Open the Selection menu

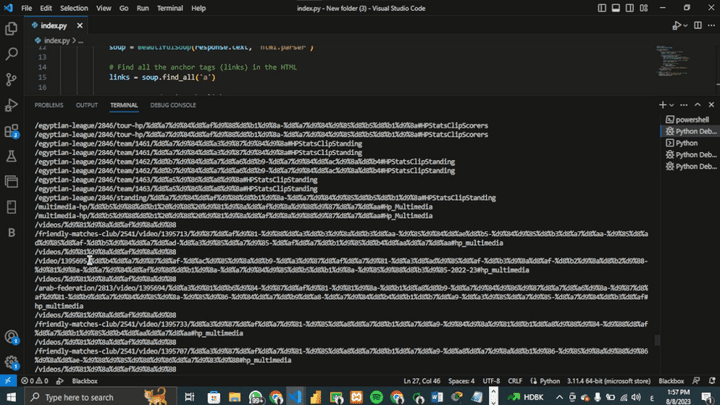tap(74, 8)
